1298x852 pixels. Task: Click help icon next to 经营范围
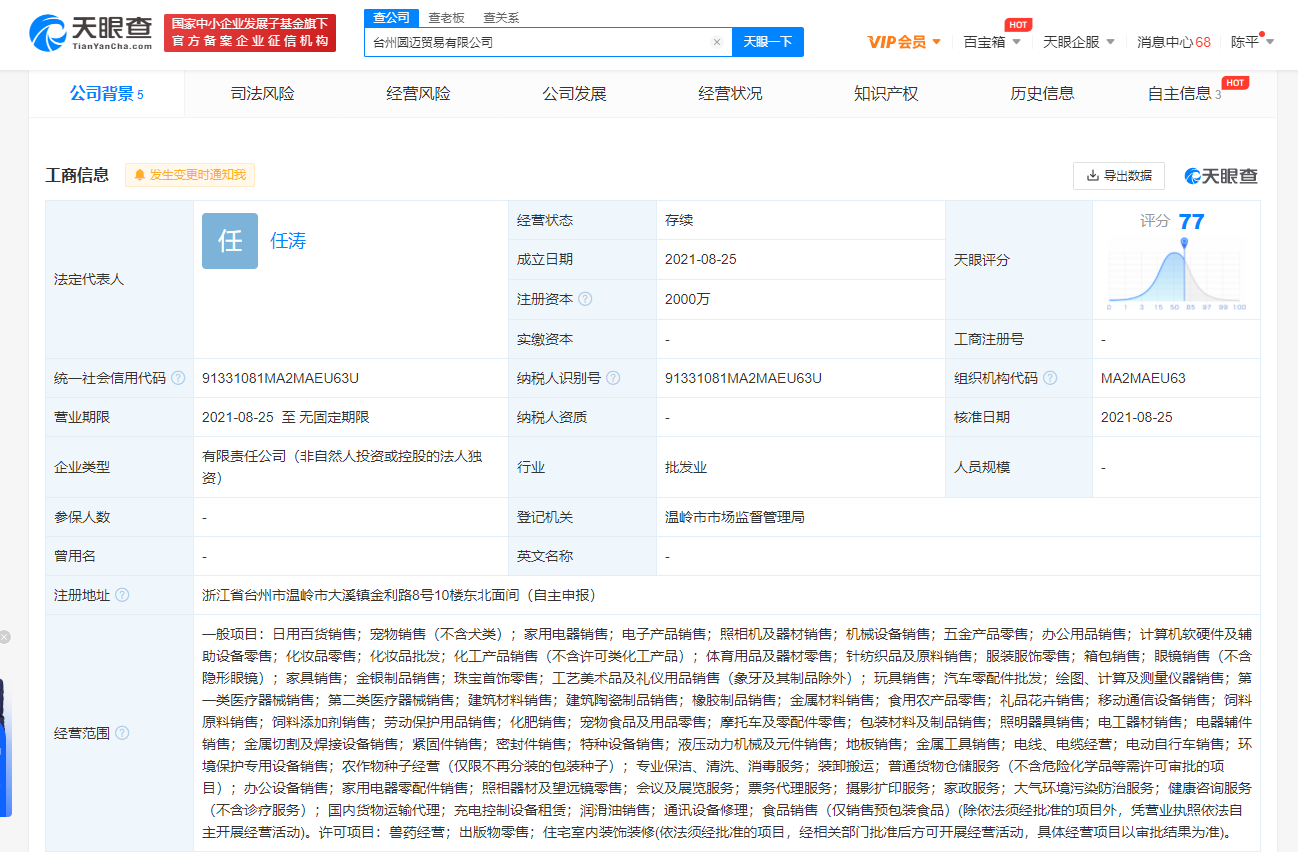[122, 733]
